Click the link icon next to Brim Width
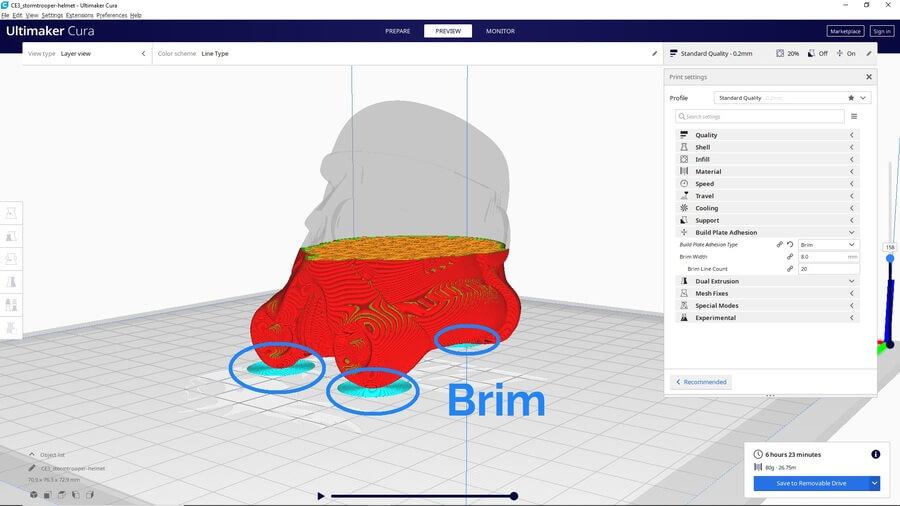This screenshot has width=900, height=506. [x=790, y=257]
